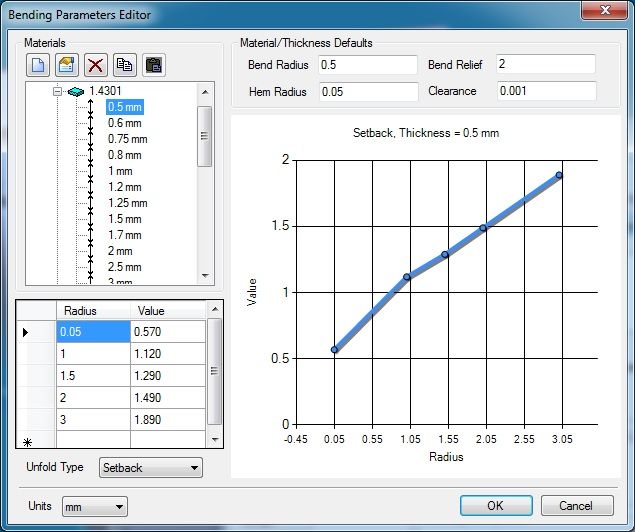The width and height of the screenshot is (635, 532).
Task: Click the materials tree scroll down arrow
Action: (x=205, y=276)
